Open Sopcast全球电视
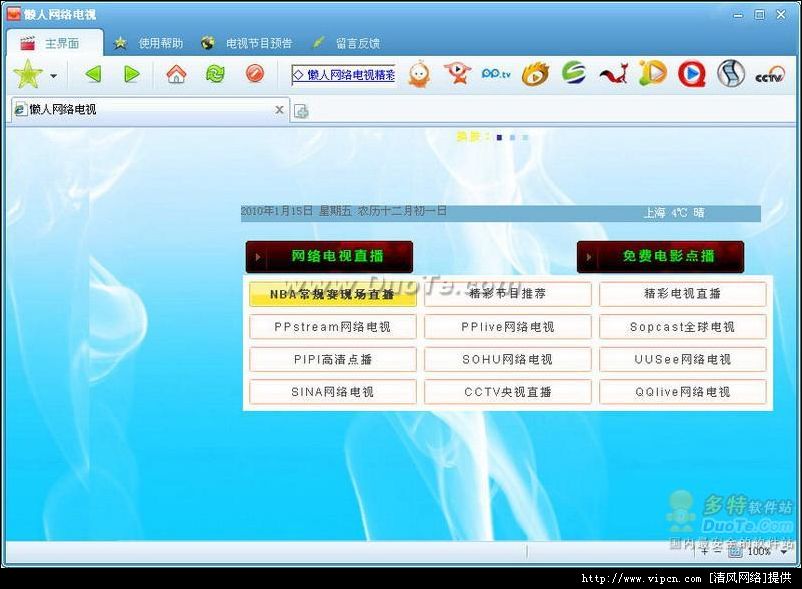The height and width of the screenshot is (589, 802). [x=683, y=327]
